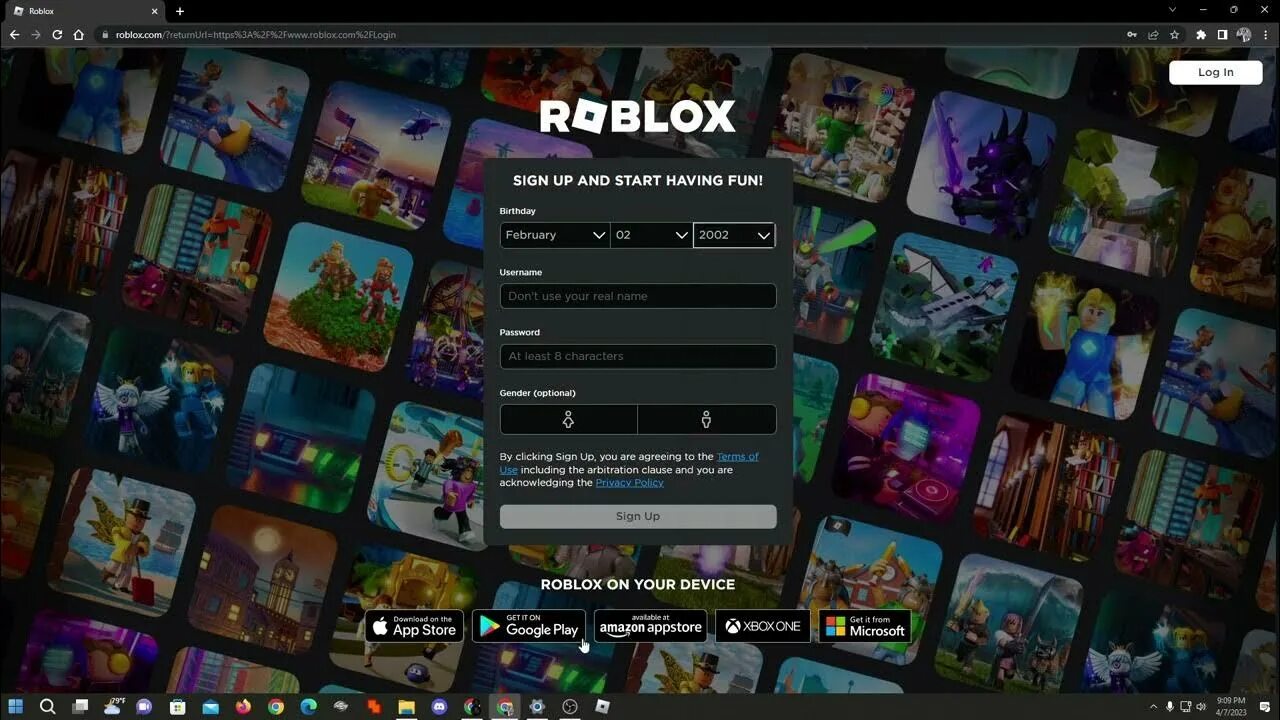Open the browser home page
Image resolution: width=1280 pixels, height=720 pixels.
pos(79,34)
